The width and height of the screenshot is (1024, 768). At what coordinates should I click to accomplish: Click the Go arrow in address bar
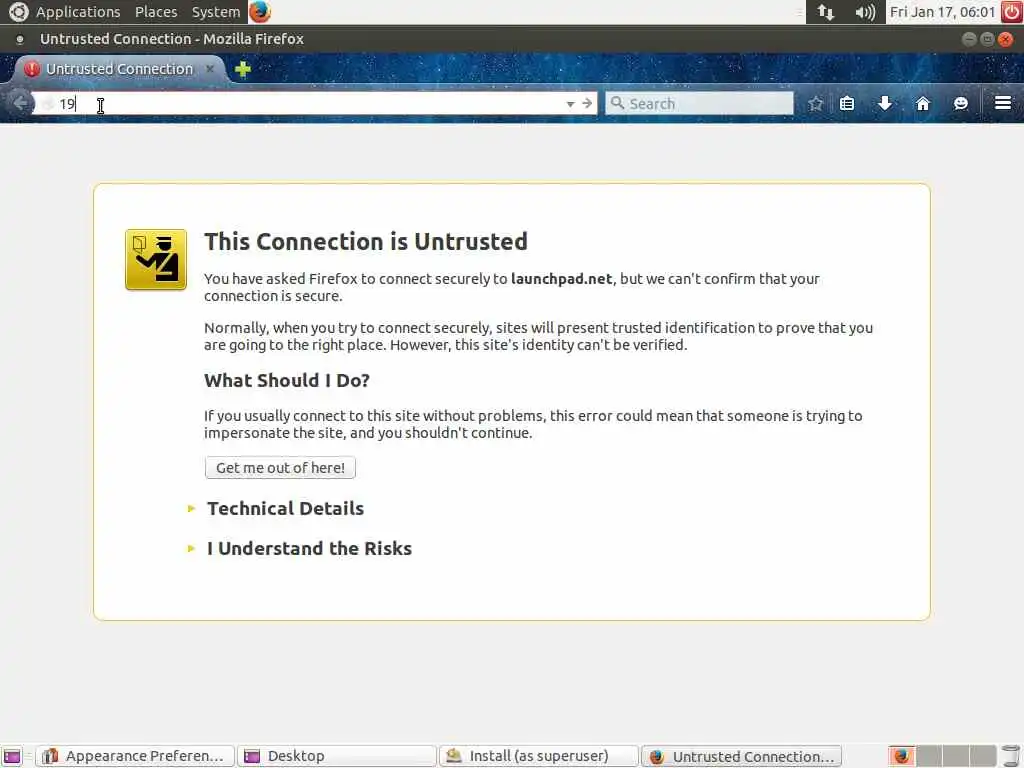click(x=586, y=103)
